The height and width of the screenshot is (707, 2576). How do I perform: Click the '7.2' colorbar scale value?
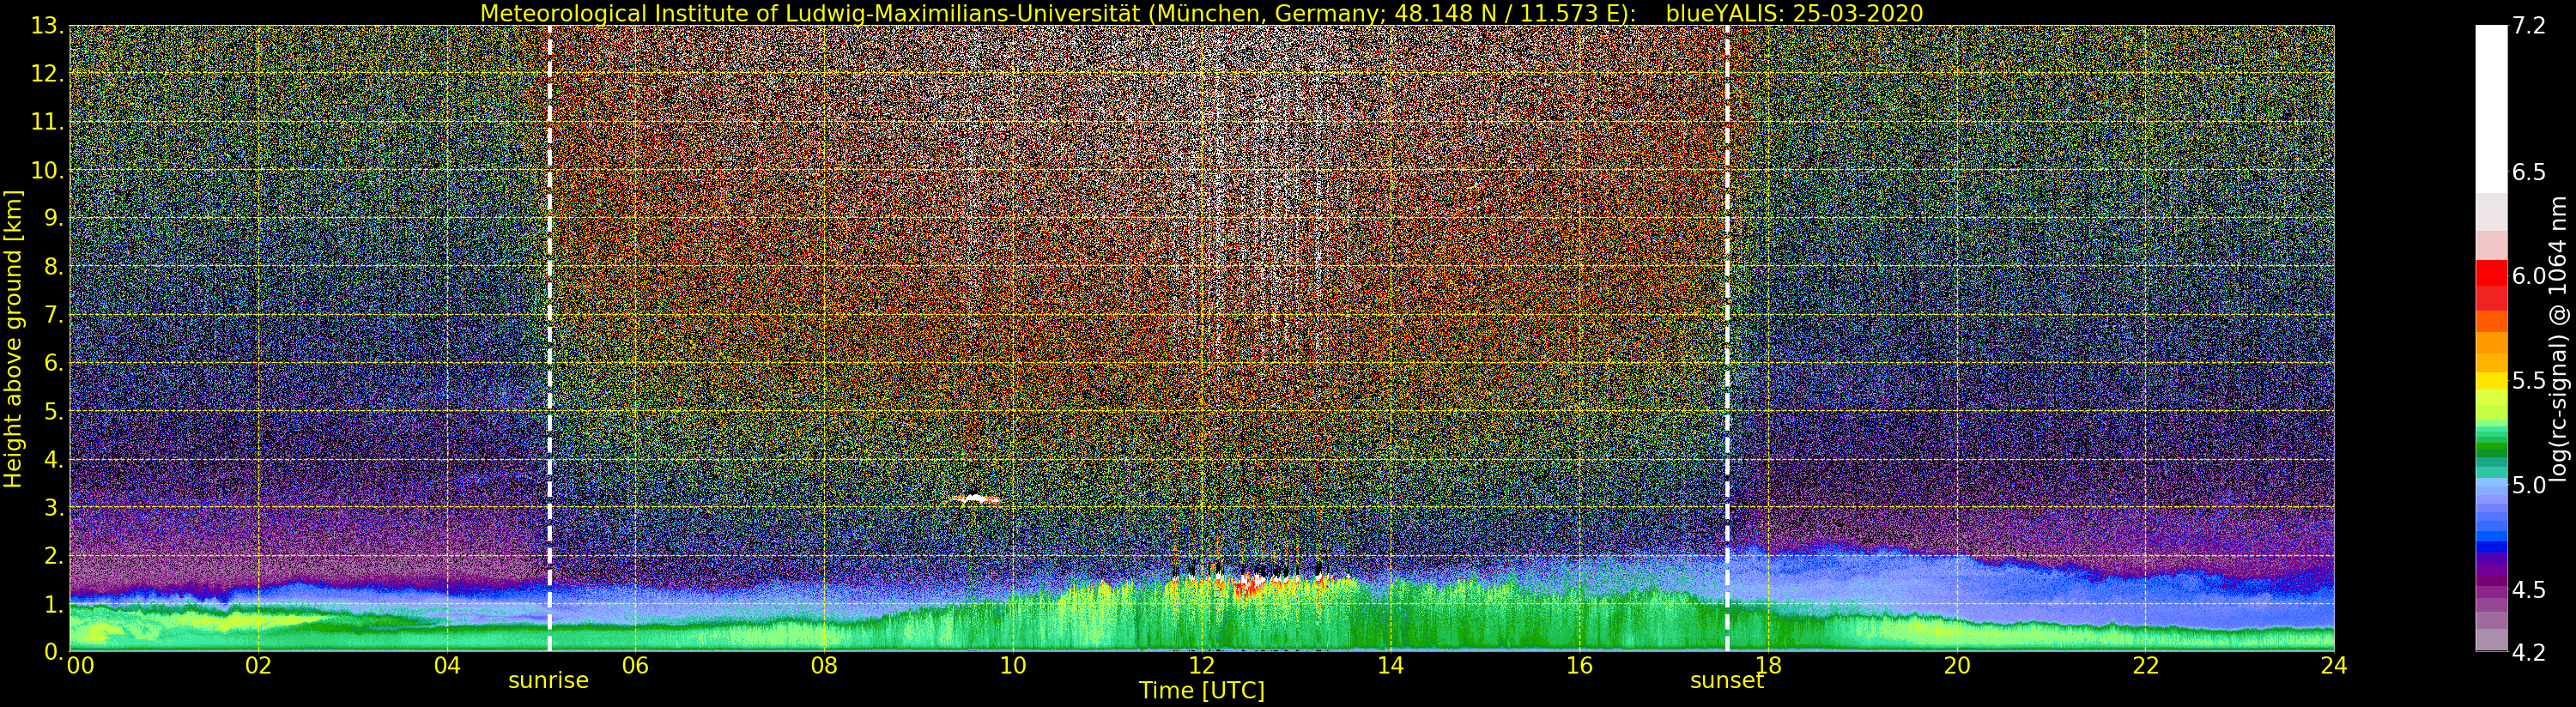click(x=2528, y=27)
